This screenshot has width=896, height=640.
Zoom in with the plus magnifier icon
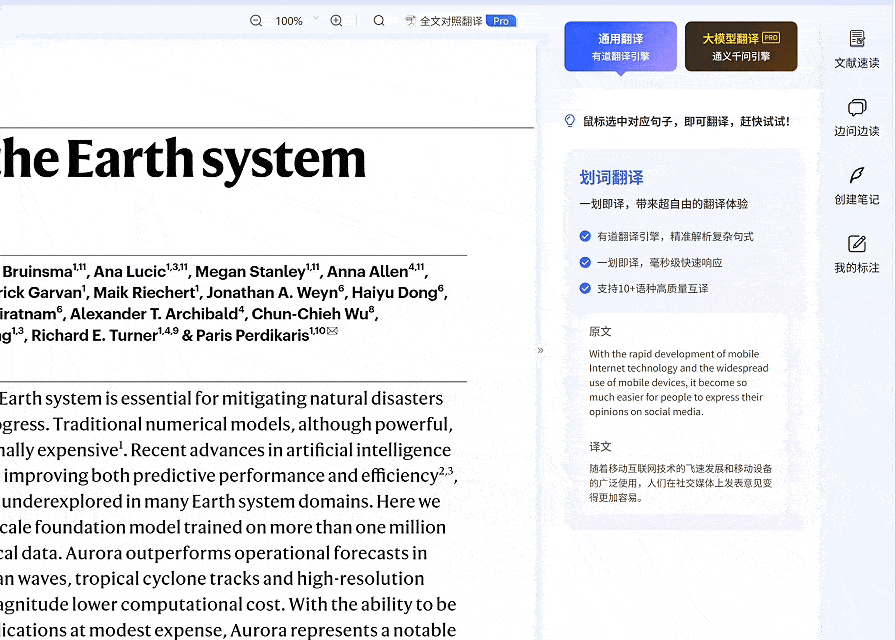[337, 21]
